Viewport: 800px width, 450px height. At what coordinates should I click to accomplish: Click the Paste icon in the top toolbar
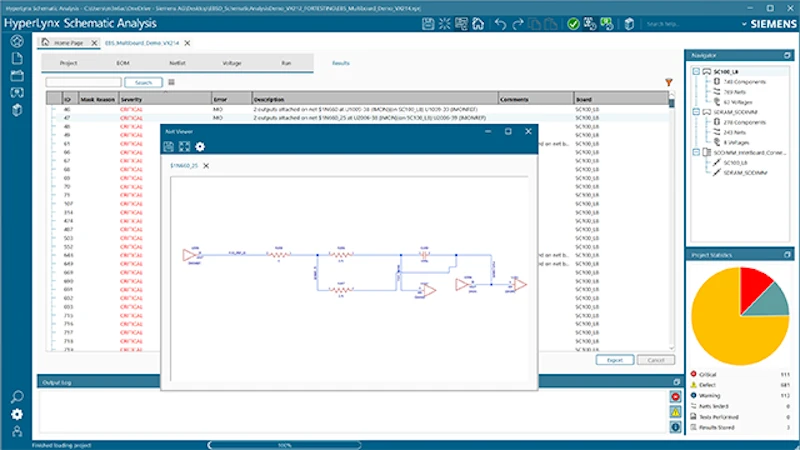click(551, 24)
